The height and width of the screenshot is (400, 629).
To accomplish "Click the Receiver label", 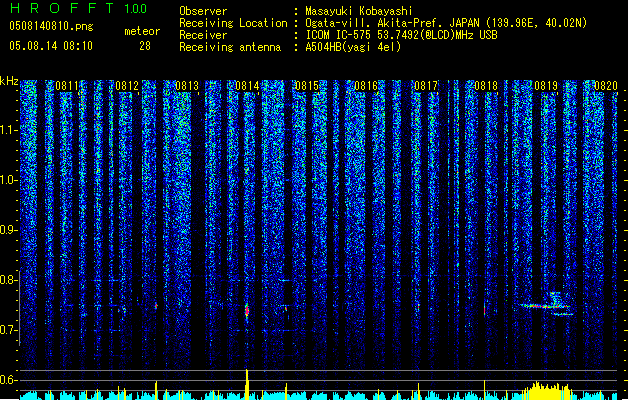I will (x=203, y=35).
